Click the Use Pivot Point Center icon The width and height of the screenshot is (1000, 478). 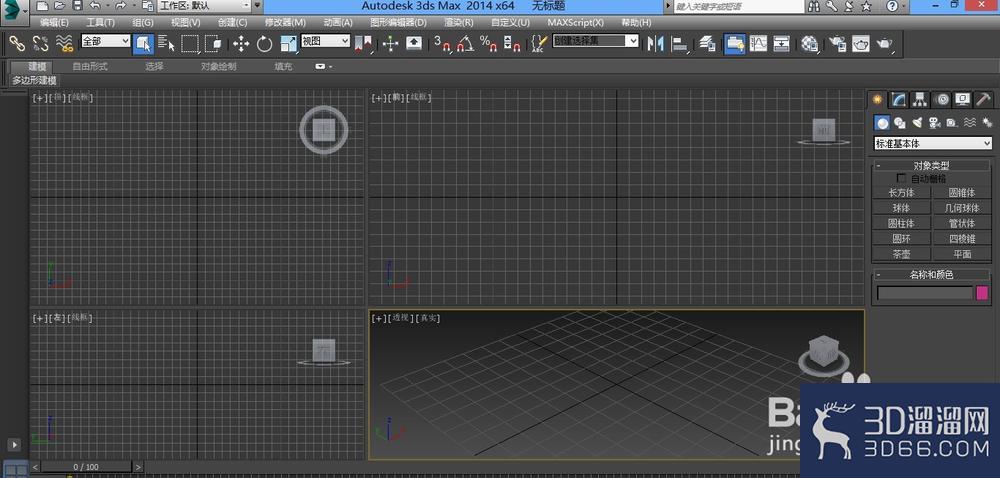coord(363,43)
